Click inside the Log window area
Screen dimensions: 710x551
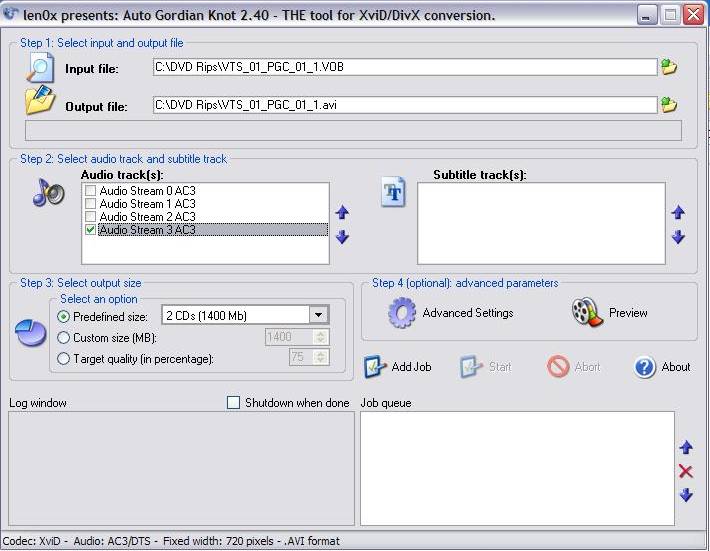pos(181,469)
